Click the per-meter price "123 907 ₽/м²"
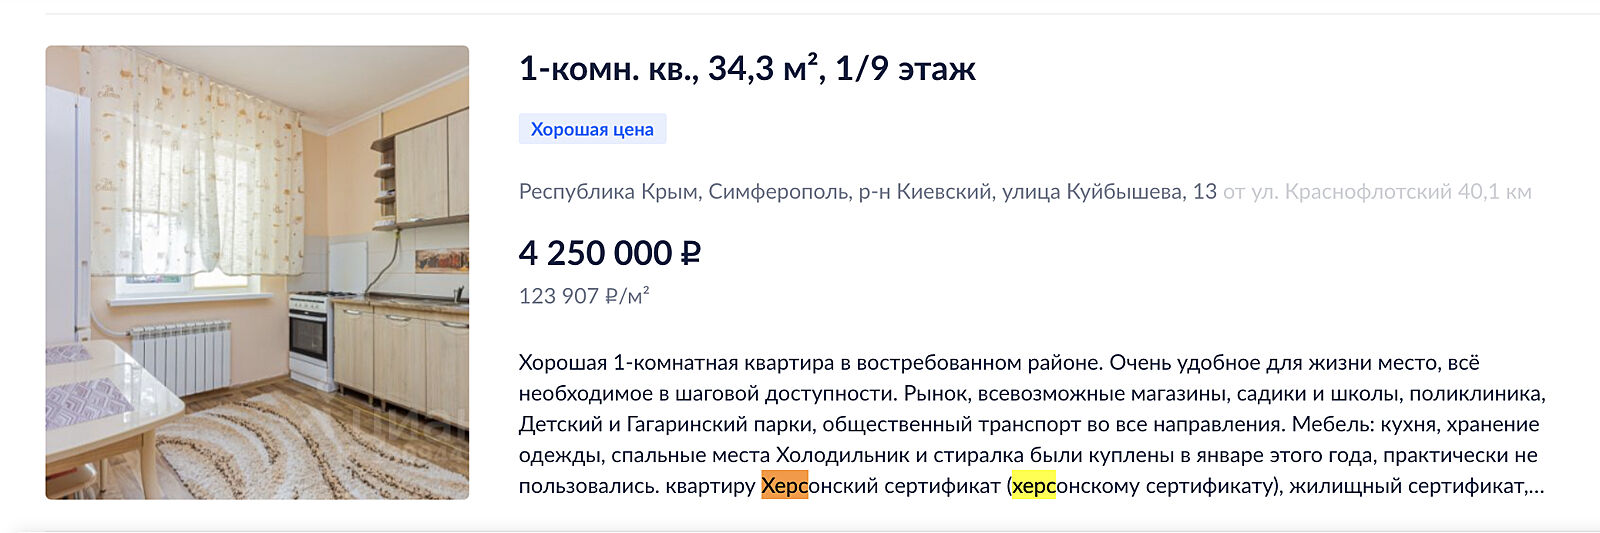This screenshot has width=1600, height=533. (584, 296)
